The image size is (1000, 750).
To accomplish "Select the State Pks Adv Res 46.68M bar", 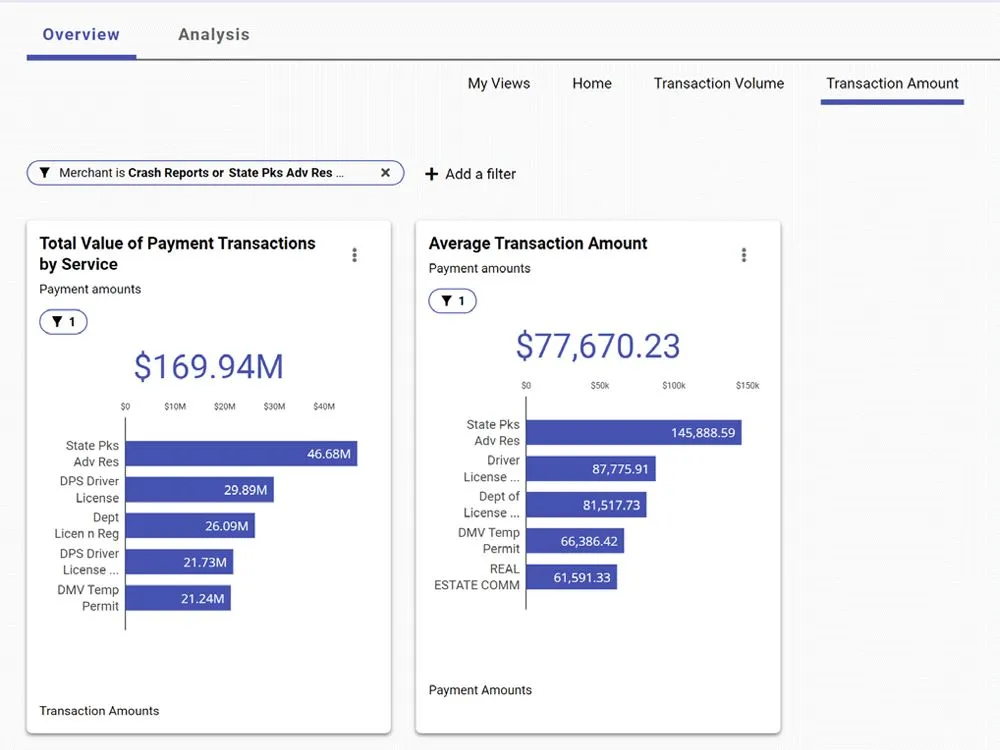I will (x=240, y=453).
